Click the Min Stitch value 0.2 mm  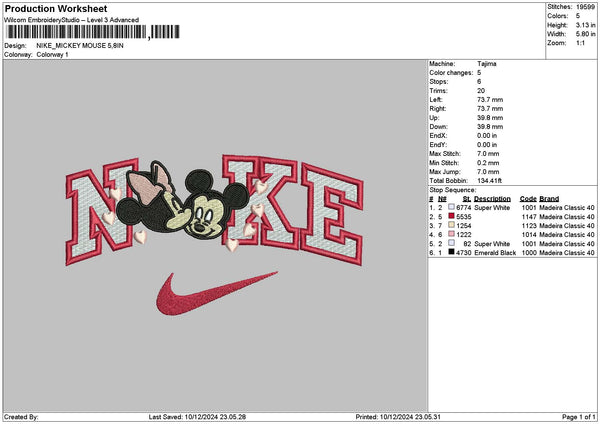click(x=488, y=163)
